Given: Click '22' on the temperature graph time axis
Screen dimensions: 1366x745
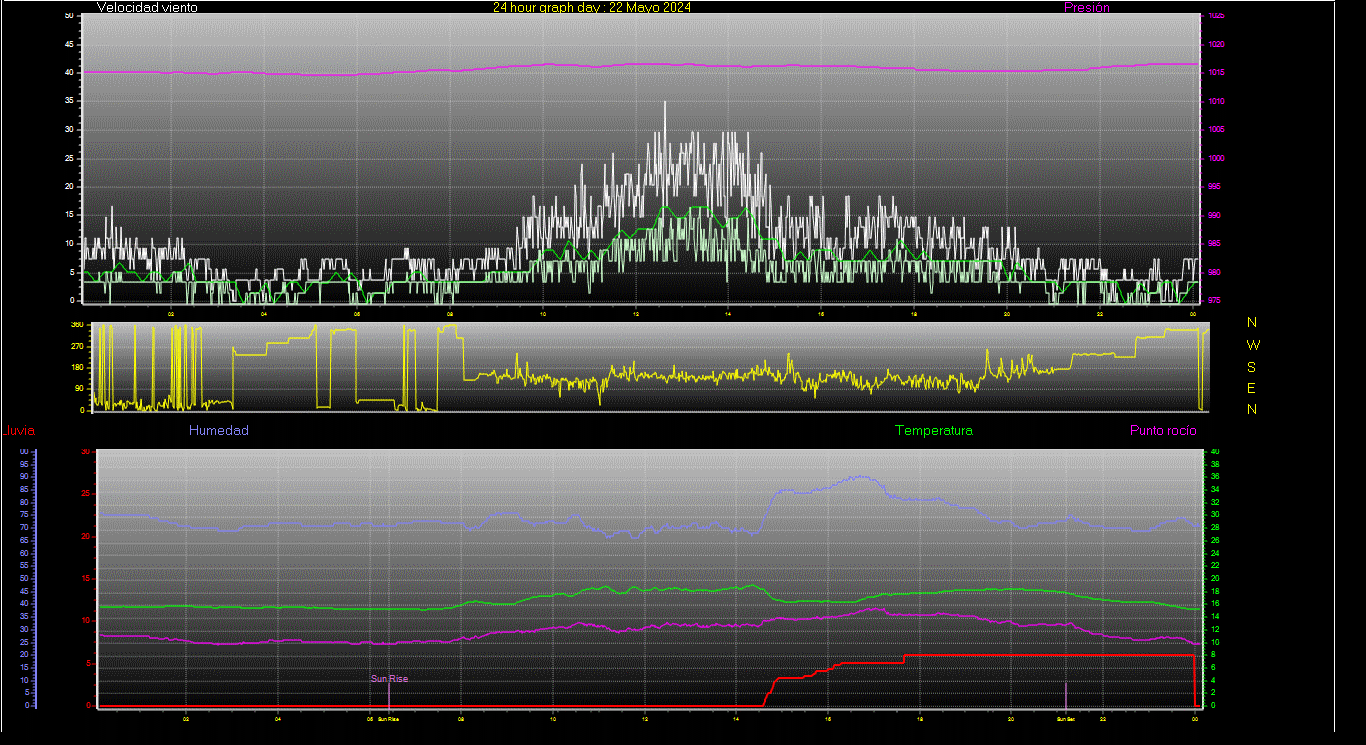Looking at the screenshot, I should (x=1103, y=719).
